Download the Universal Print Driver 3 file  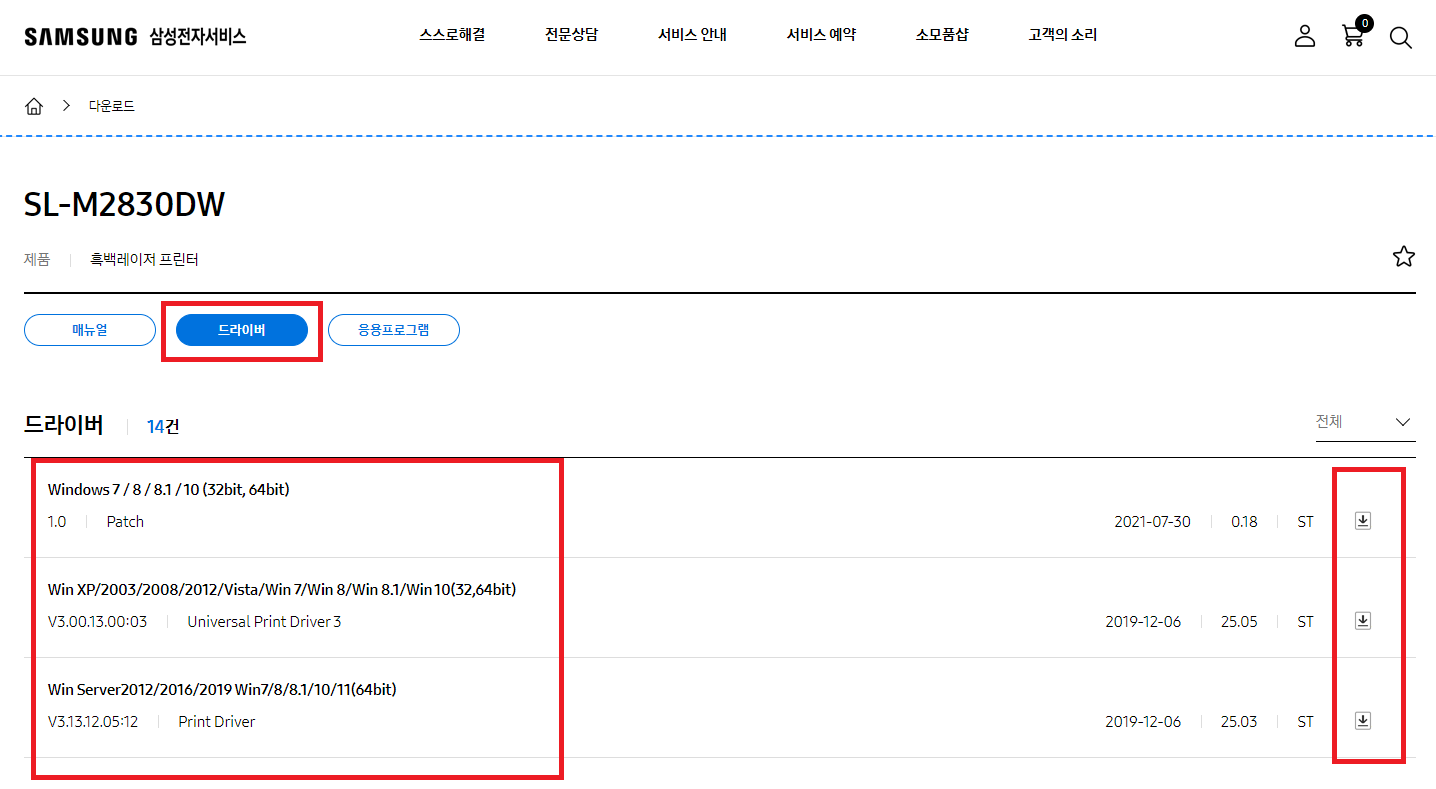pyautogui.click(x=1362, y=621)
